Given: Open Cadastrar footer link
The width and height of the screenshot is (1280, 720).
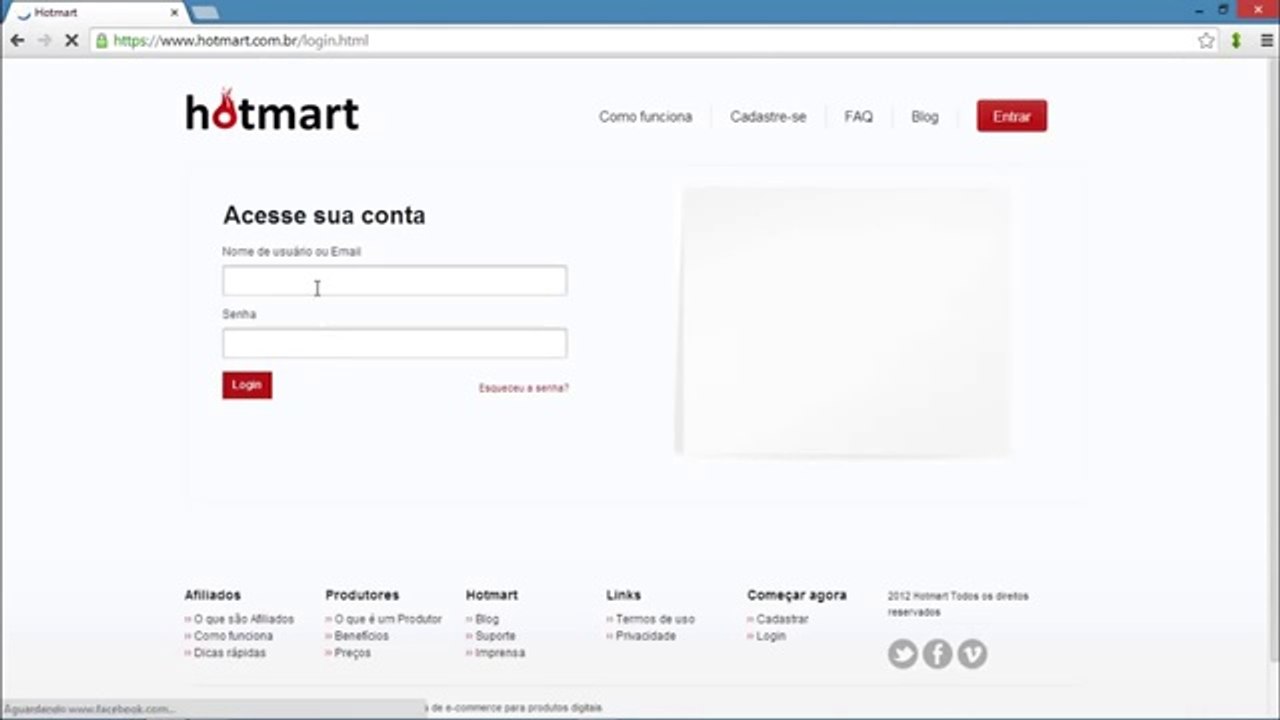Looking at the screenshot, I should [x=782, y=619].
